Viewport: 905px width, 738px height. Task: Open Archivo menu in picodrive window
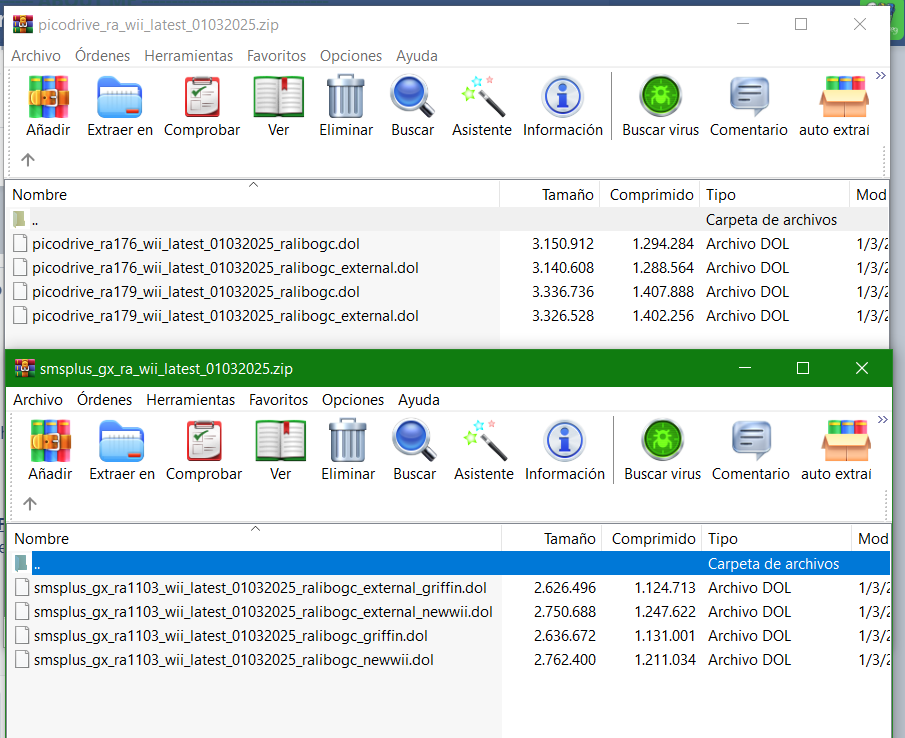[x=36, y=56]
